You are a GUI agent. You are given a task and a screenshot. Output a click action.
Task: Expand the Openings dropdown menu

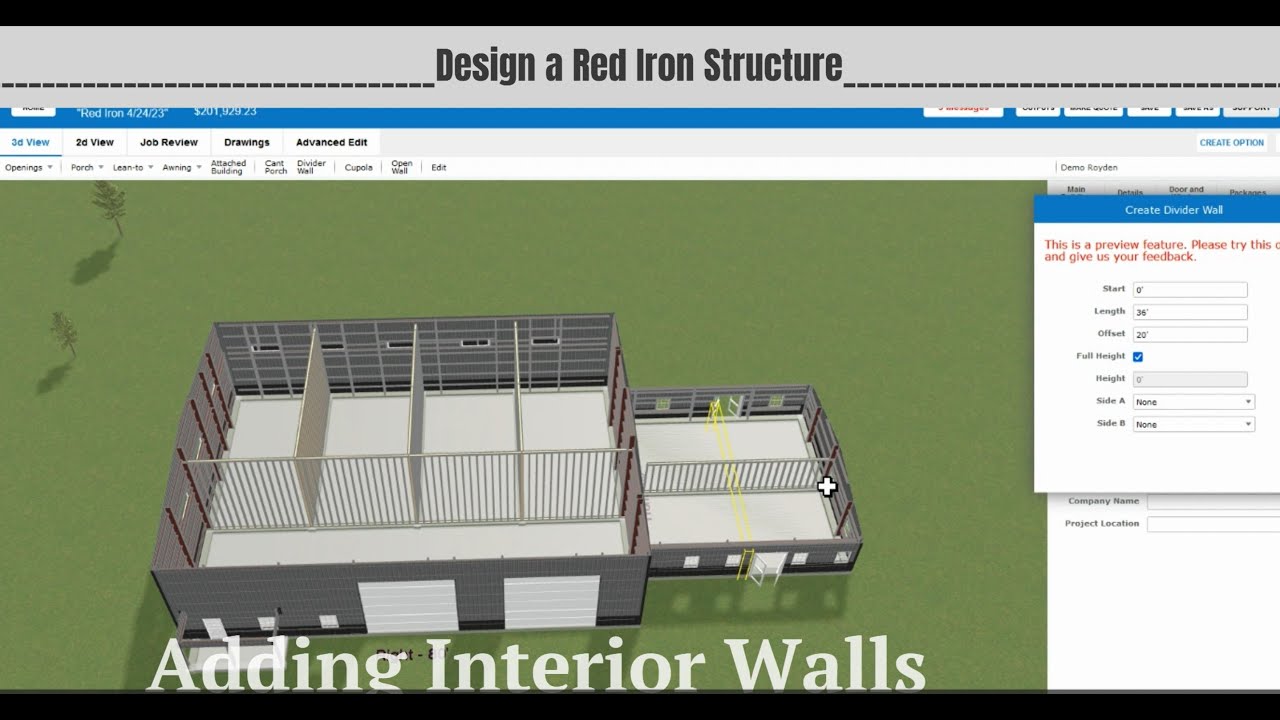coord(29,168)
